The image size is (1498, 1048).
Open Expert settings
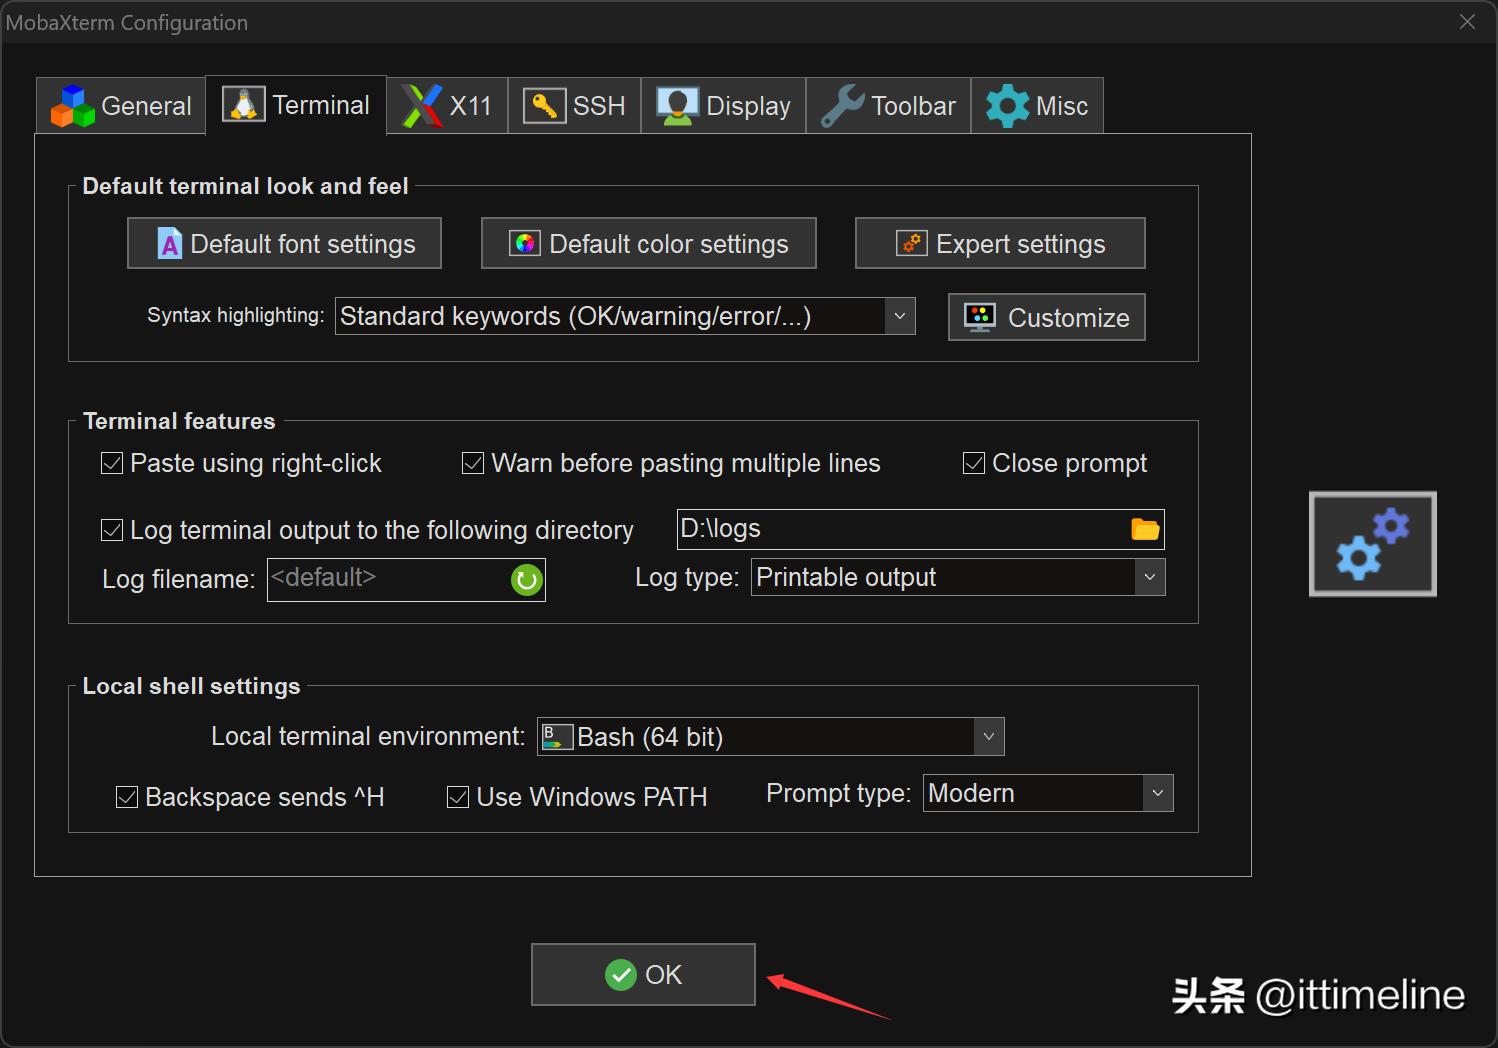(x=1000, y=244)
